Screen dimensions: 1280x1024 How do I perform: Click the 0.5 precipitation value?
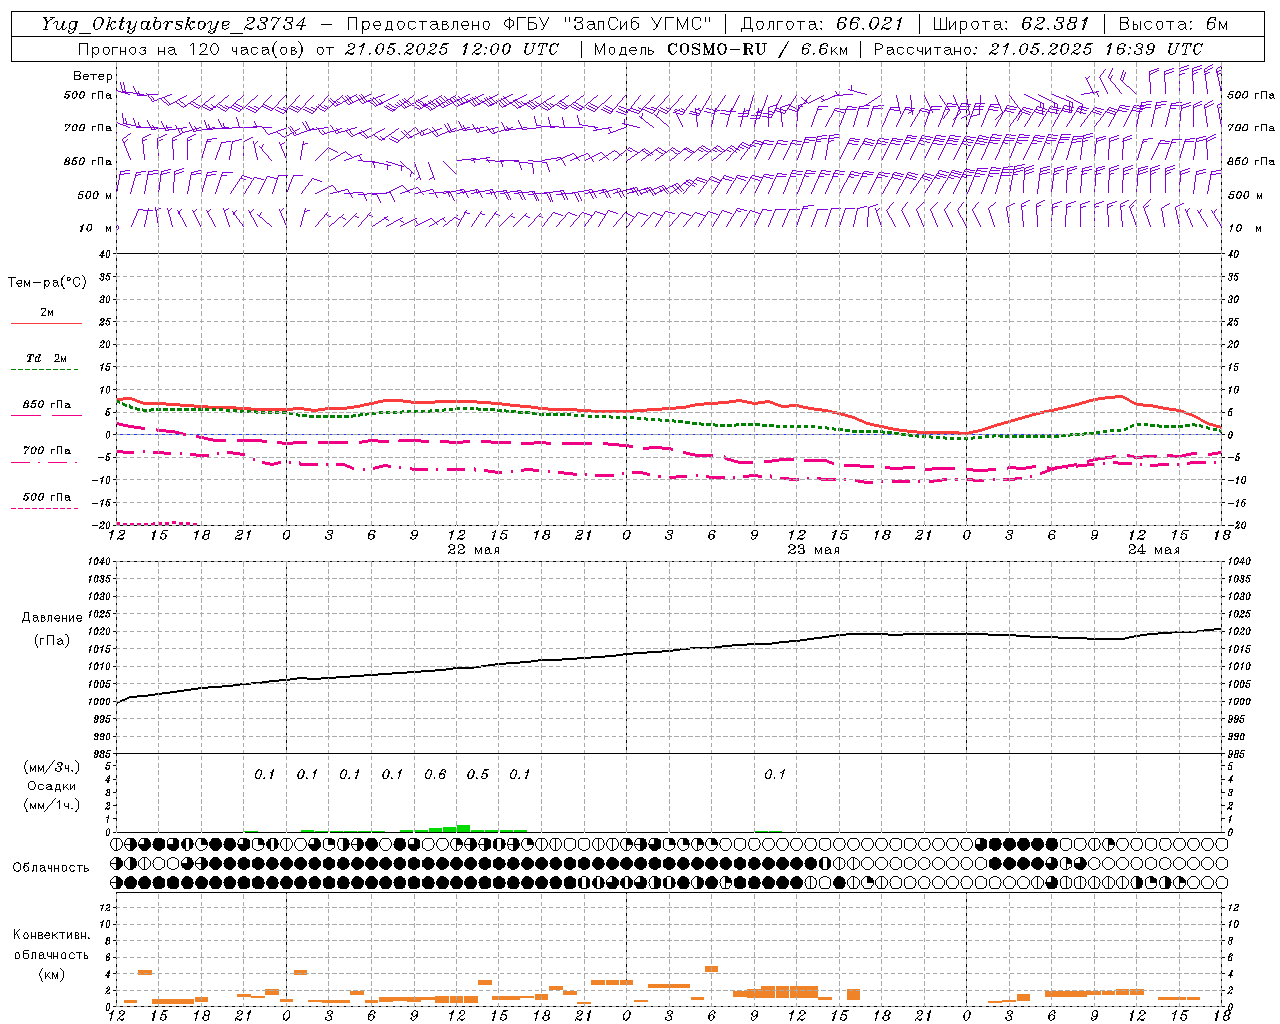(x=478, y=774)
